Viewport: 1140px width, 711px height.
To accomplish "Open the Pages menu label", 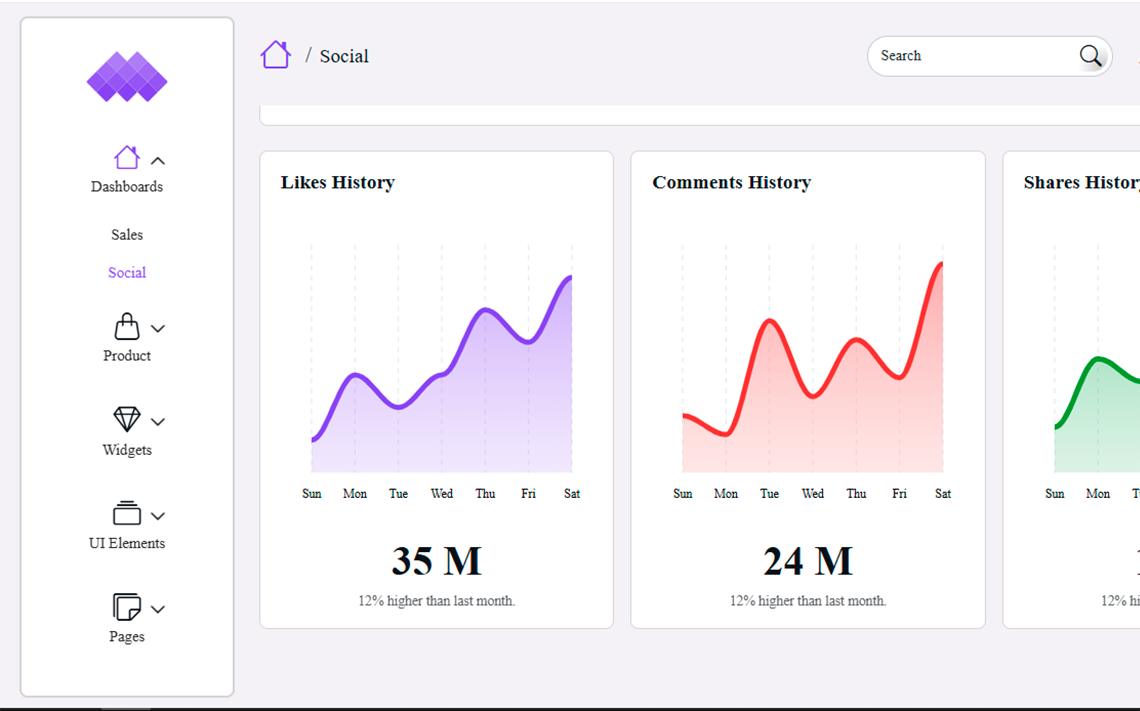I will point(127,637).
